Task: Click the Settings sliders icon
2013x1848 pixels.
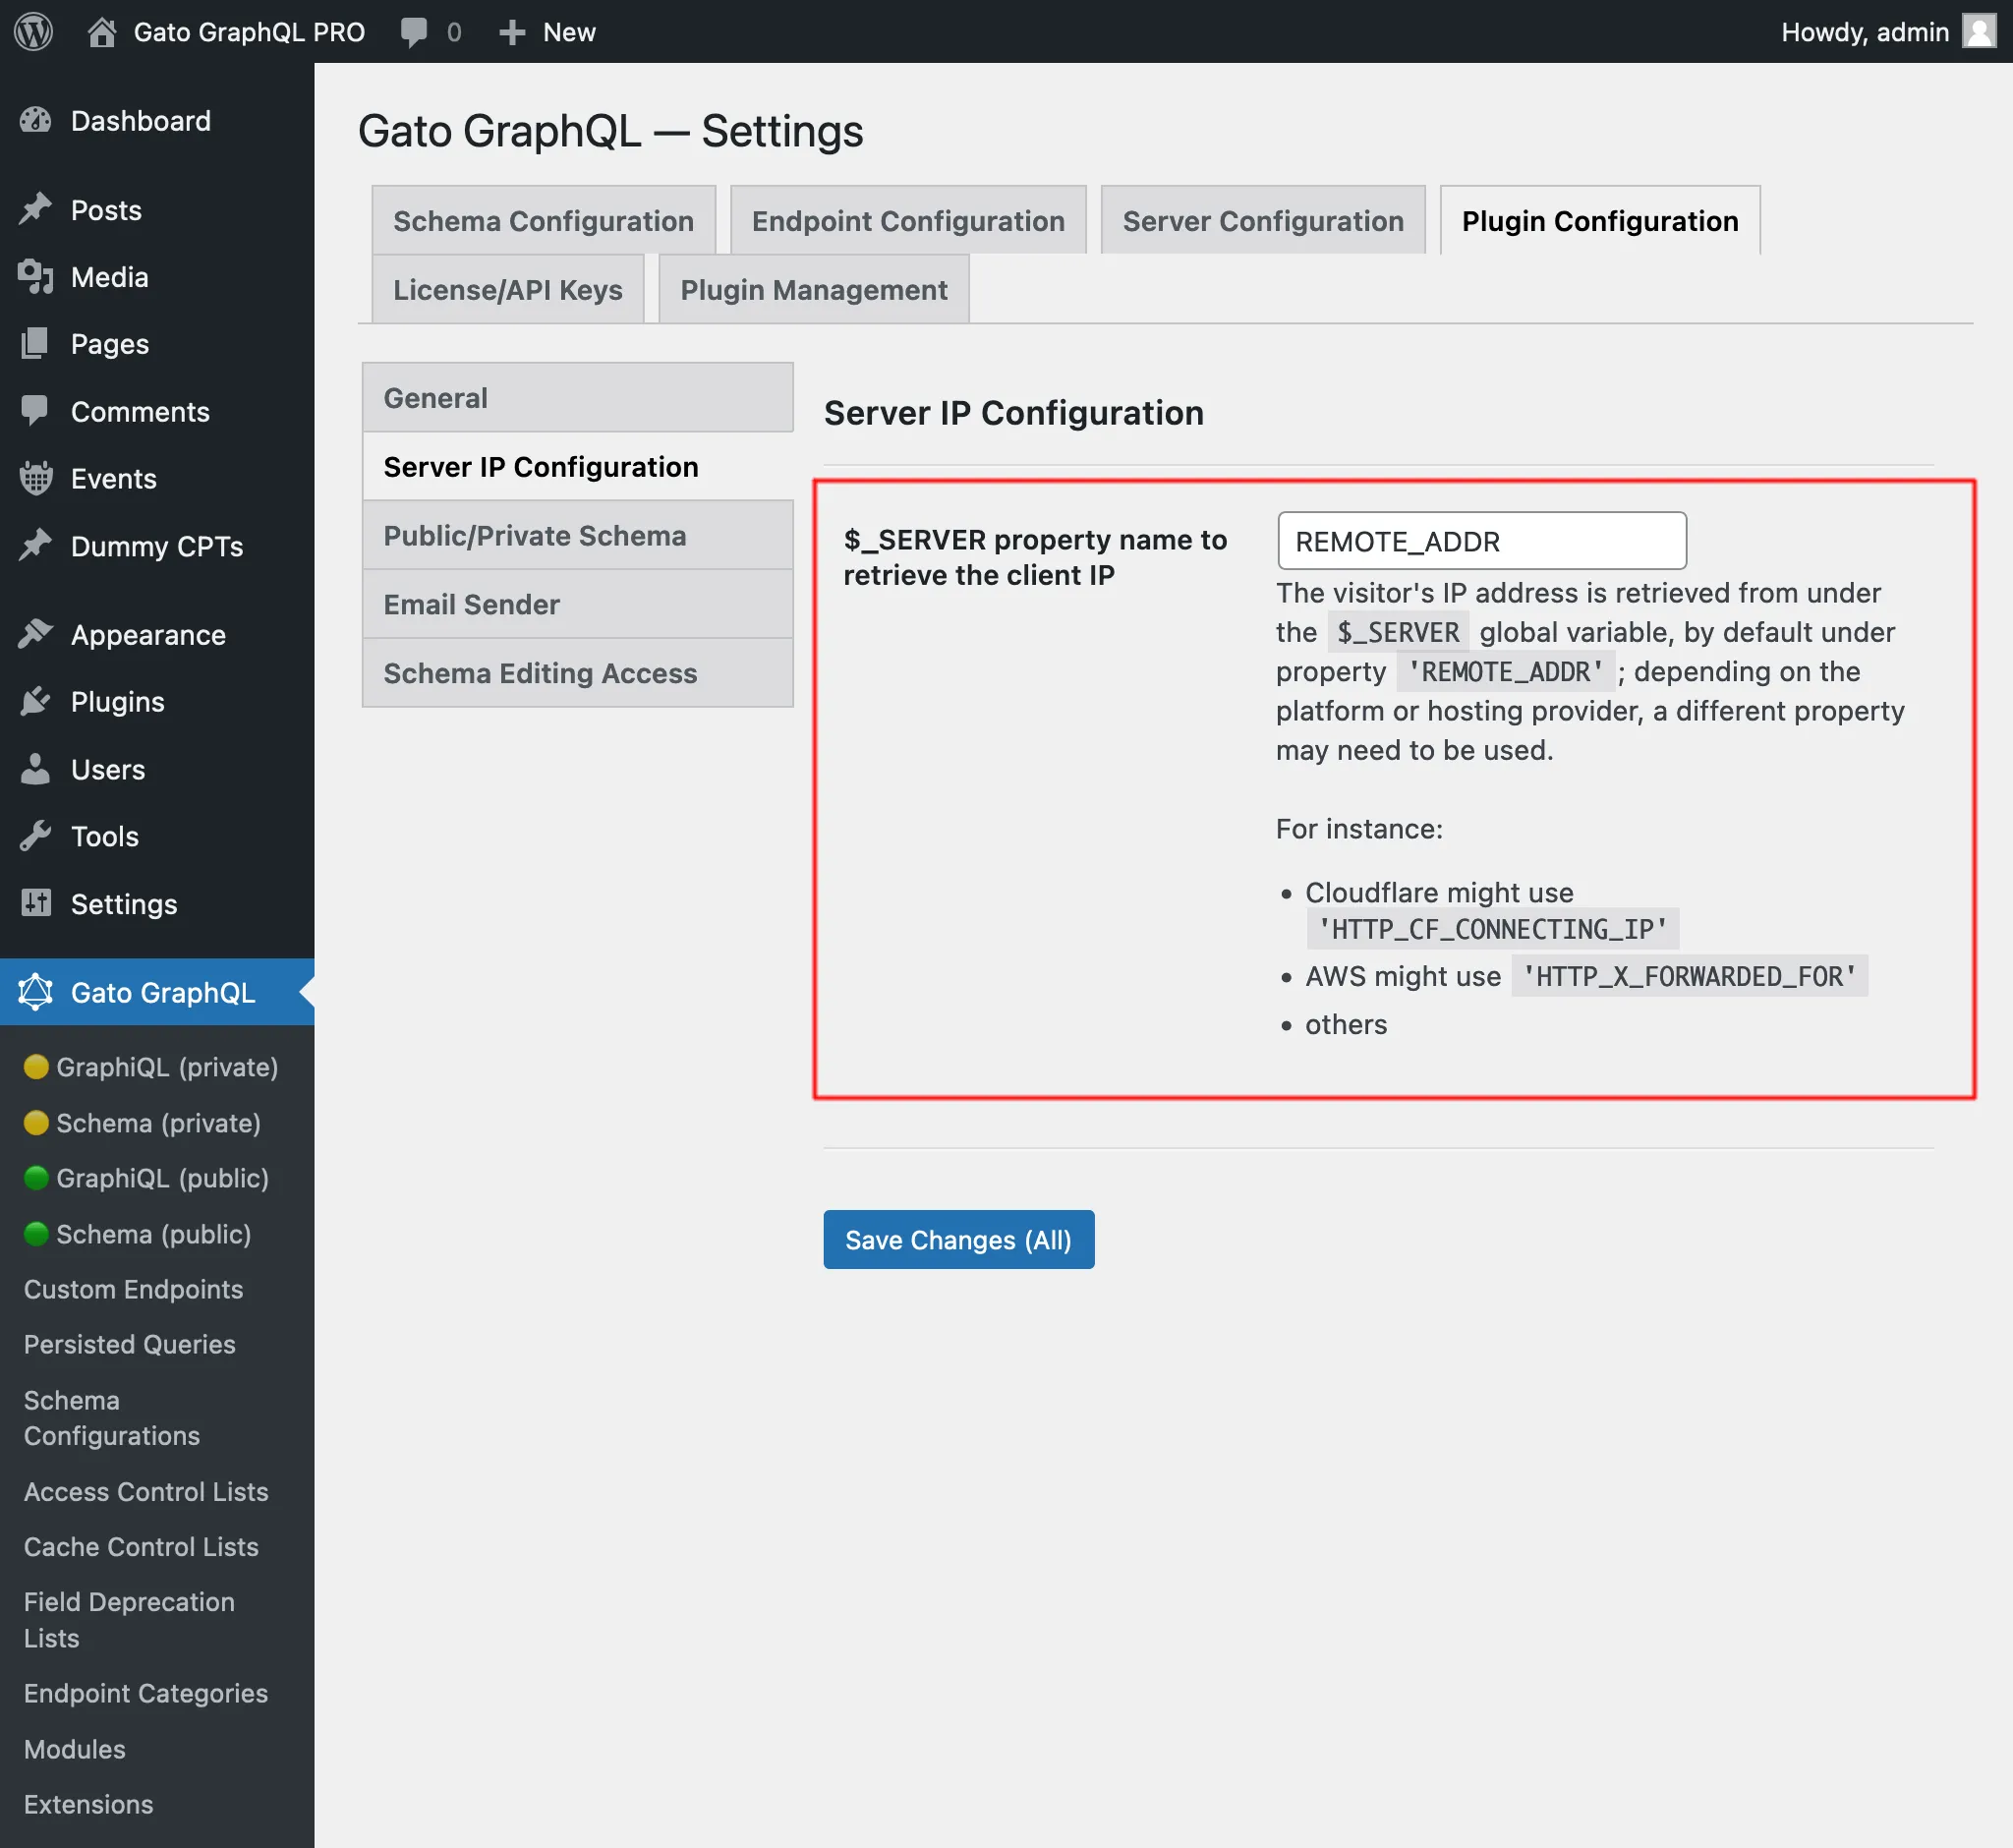Action: tap(36, 903)
